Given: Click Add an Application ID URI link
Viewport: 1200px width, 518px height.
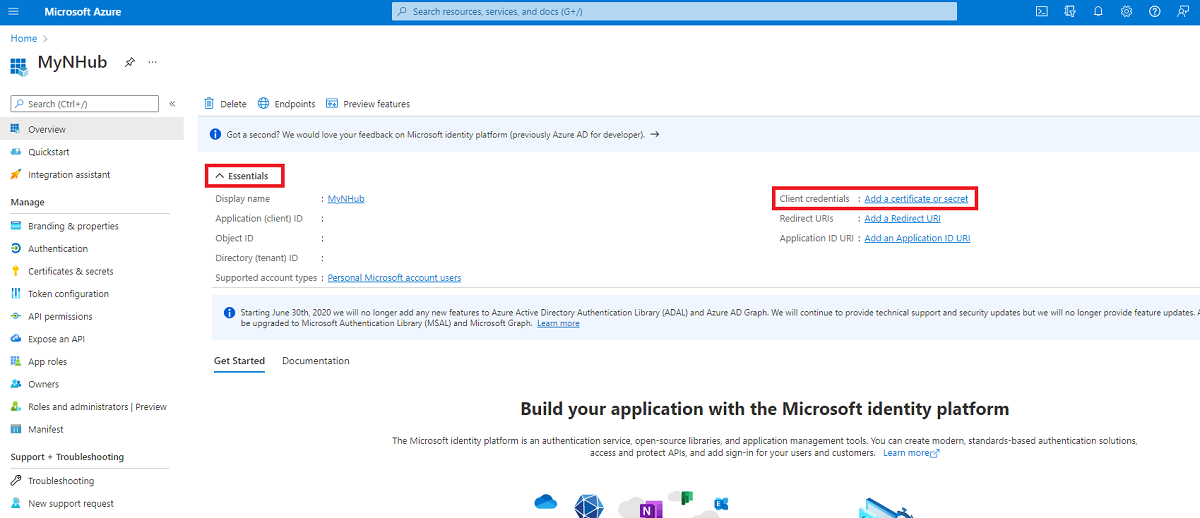Looking at the screenshot, I should click(917, 238).
